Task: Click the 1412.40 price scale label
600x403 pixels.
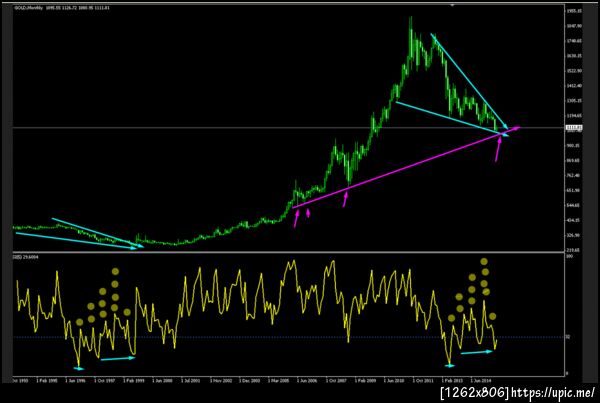Action: tap(575, 86)
